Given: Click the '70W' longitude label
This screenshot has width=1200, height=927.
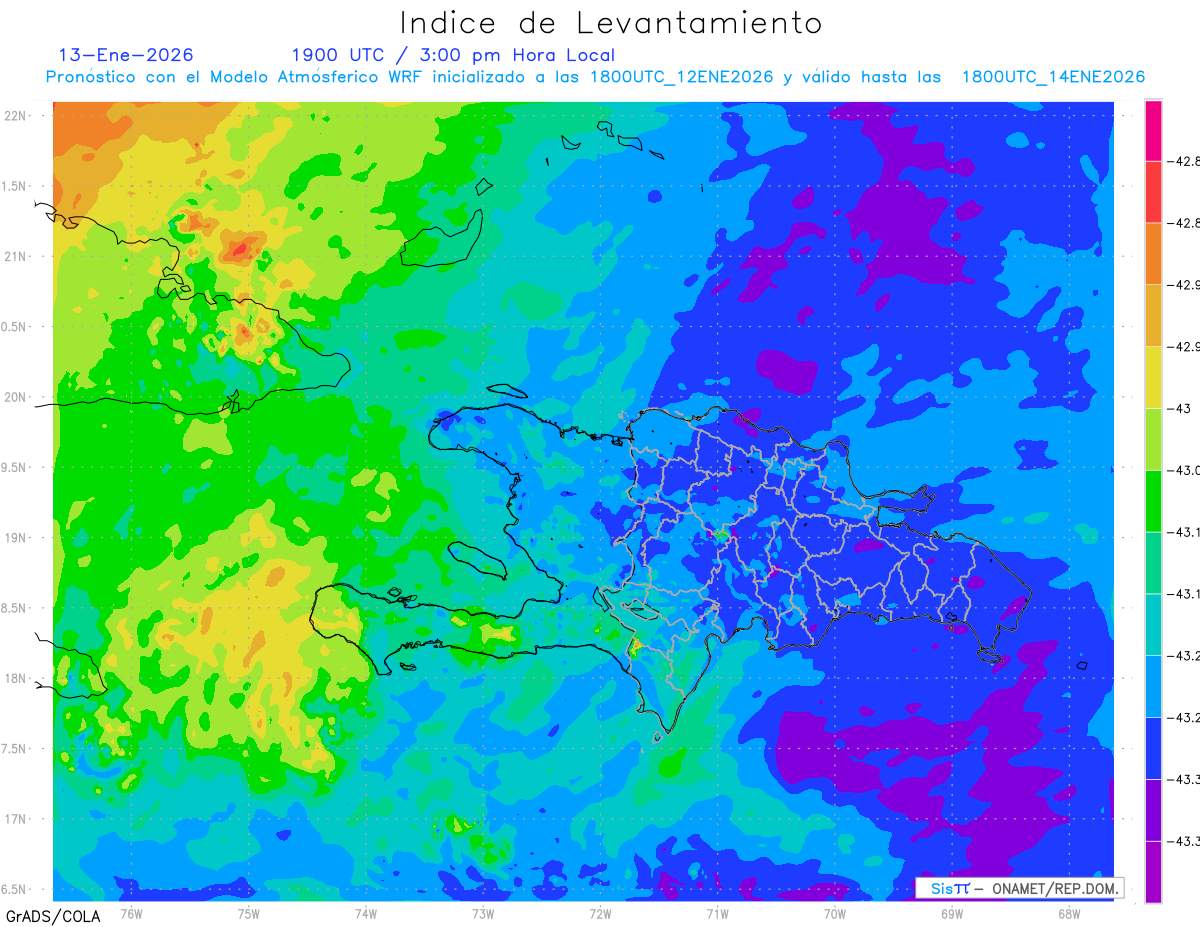Looking at the screenshot, I should click(835, 913).
